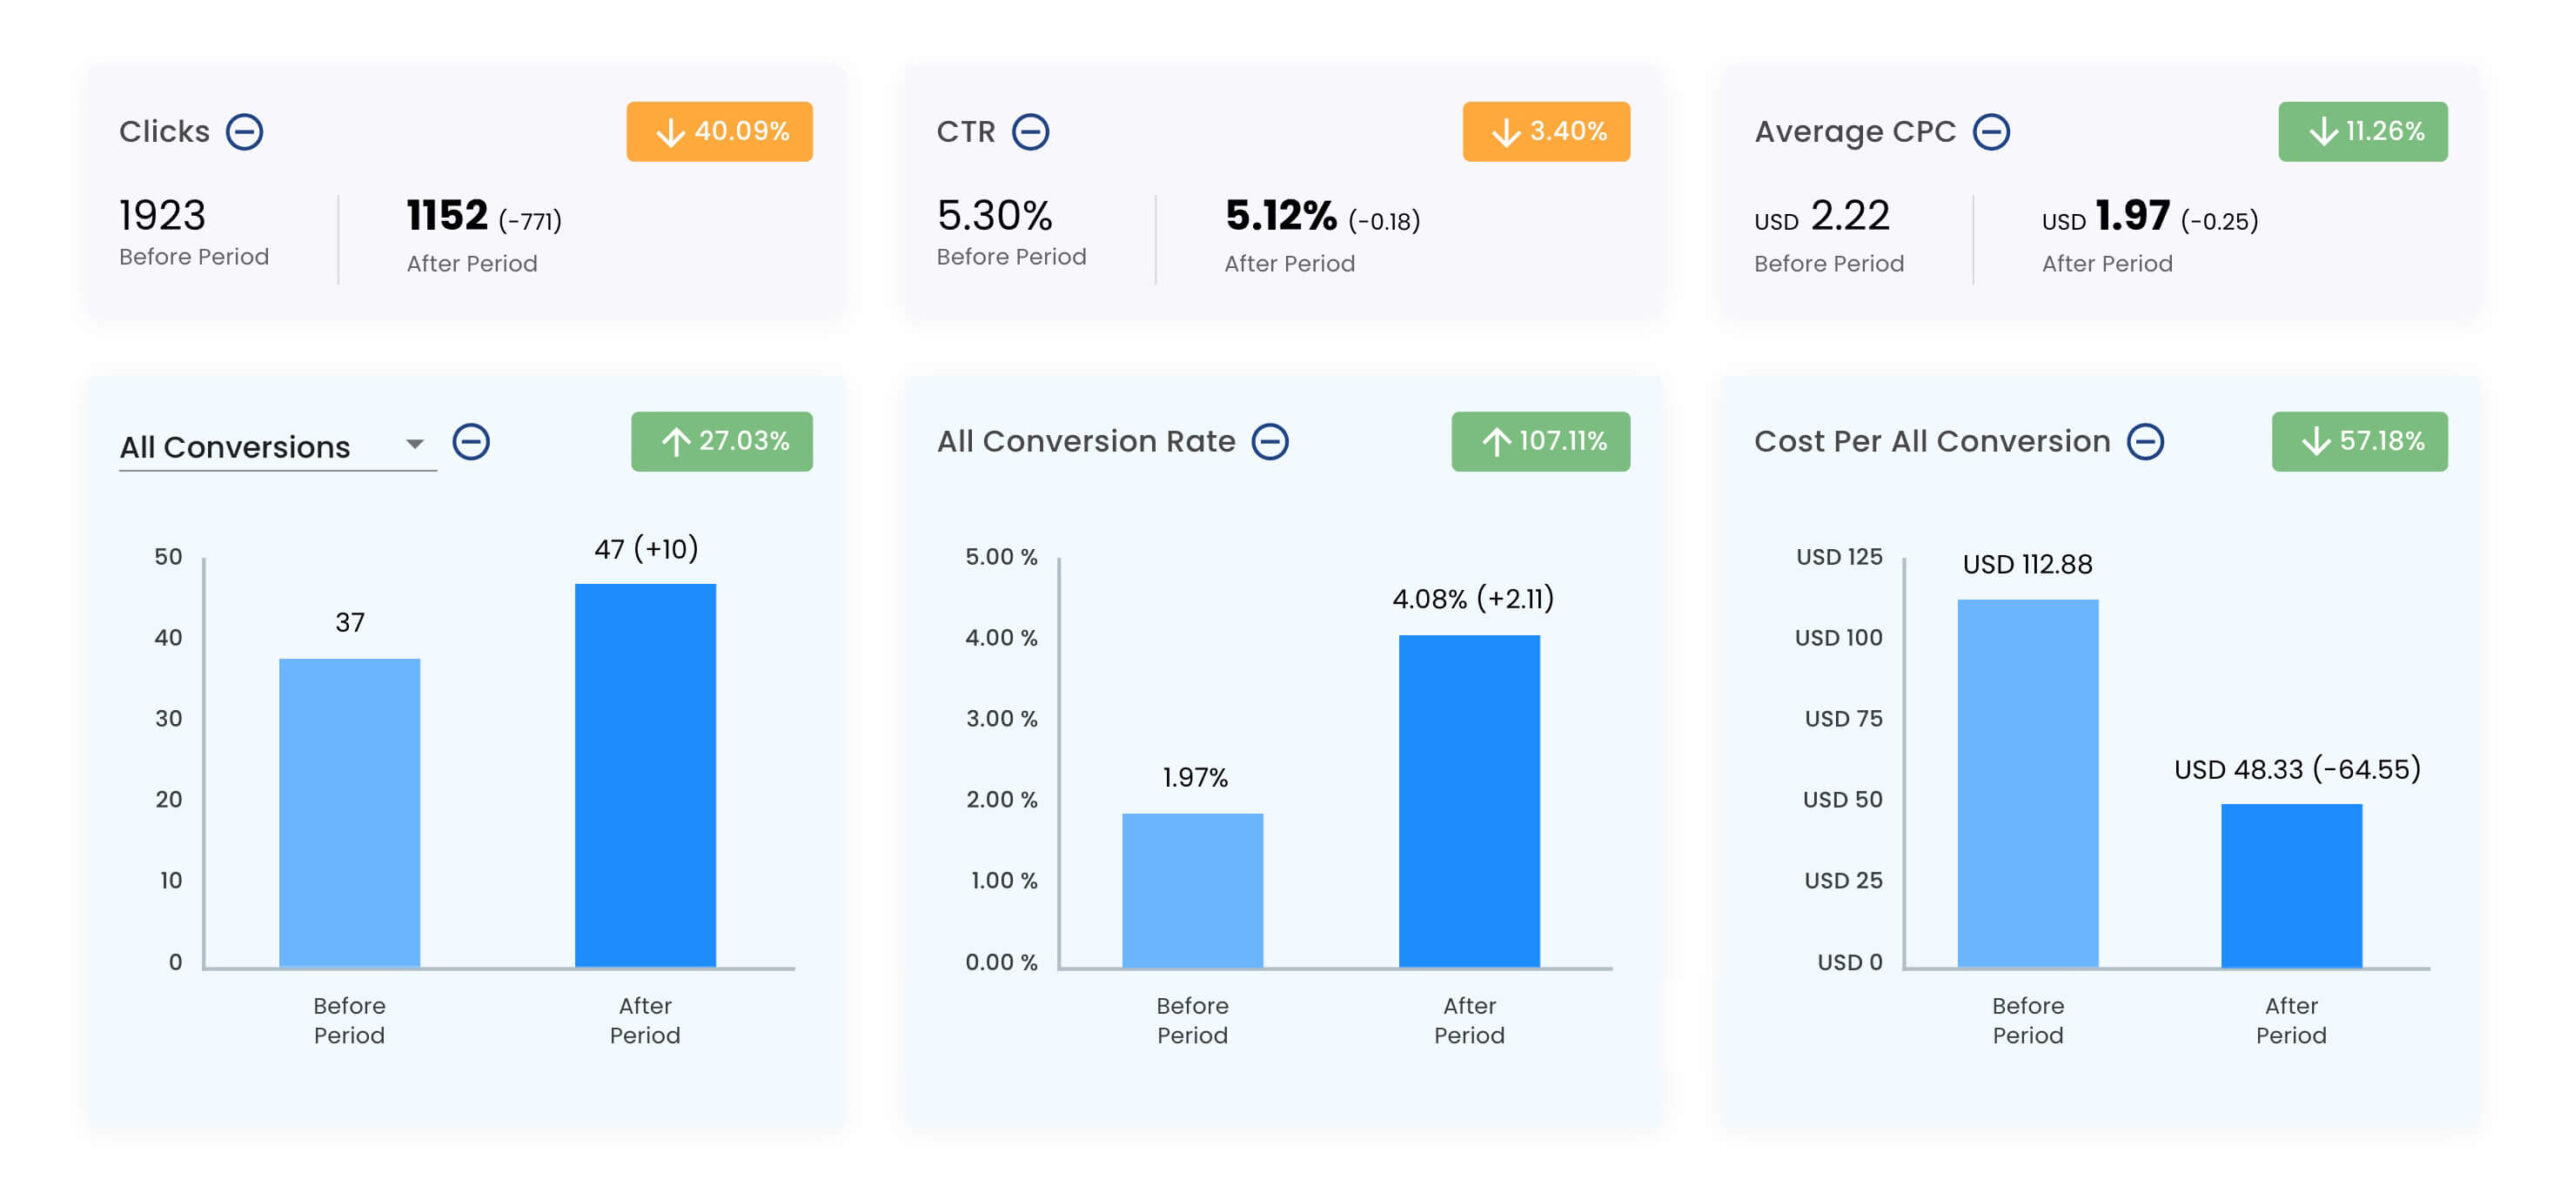This screenshot has height=1193, width=2560.
Task: Open the All Conversions dropdown arrow
Action: coord(414,443)
